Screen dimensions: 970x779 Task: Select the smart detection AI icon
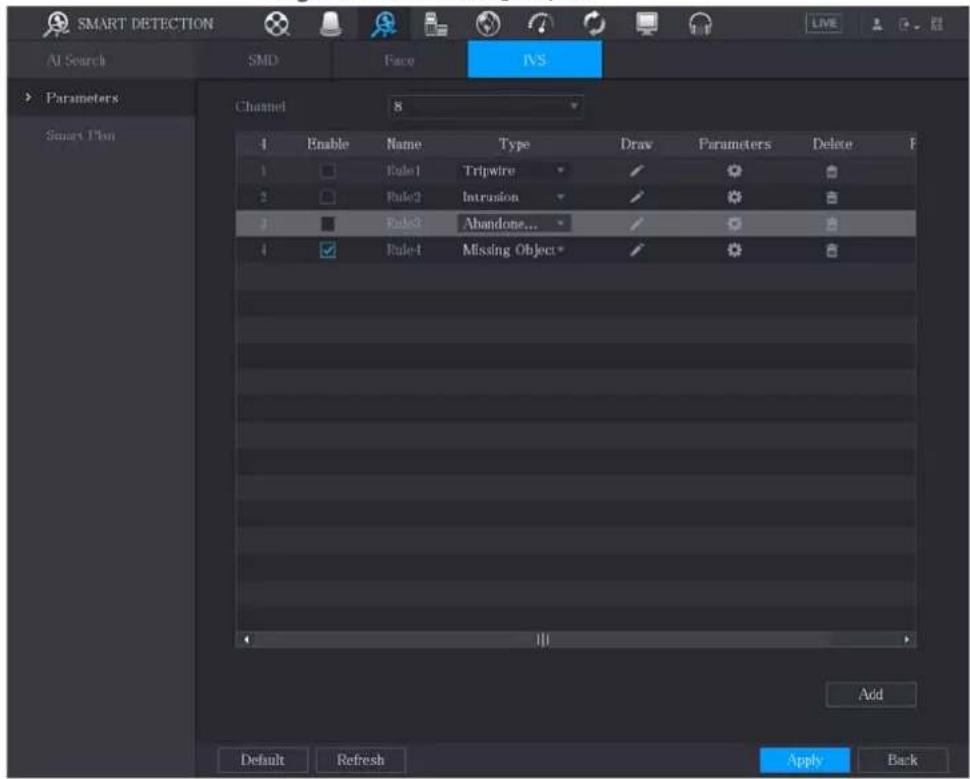click(x=384, y=25)
